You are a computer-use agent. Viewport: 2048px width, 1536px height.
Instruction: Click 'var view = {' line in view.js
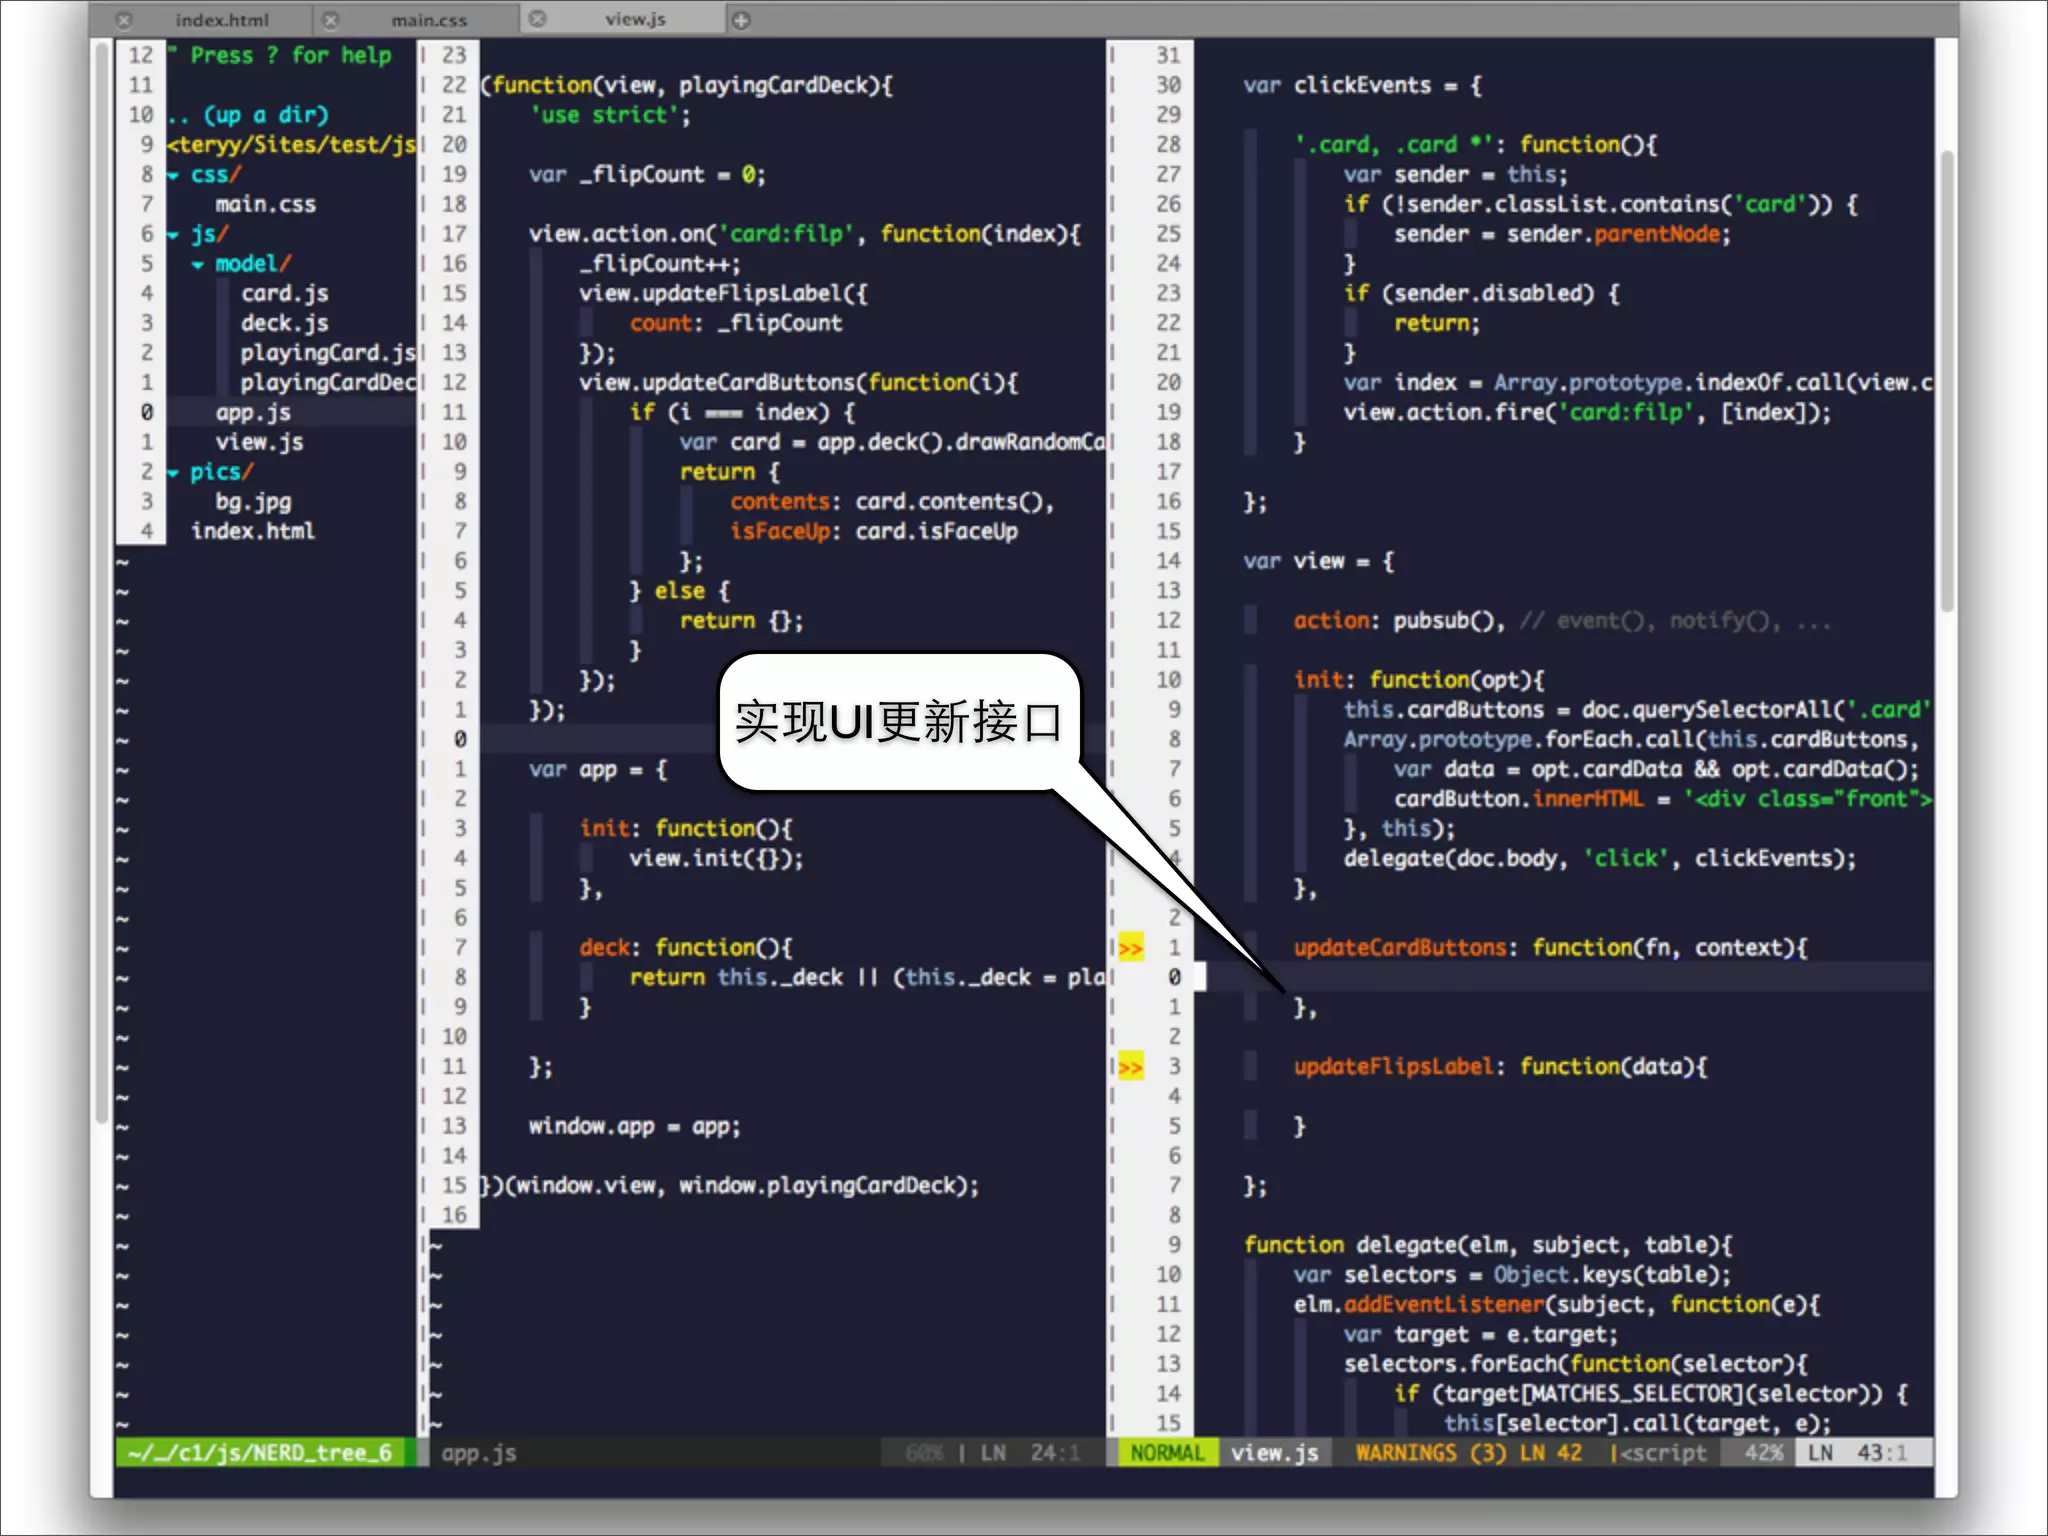pos(1318,561)
